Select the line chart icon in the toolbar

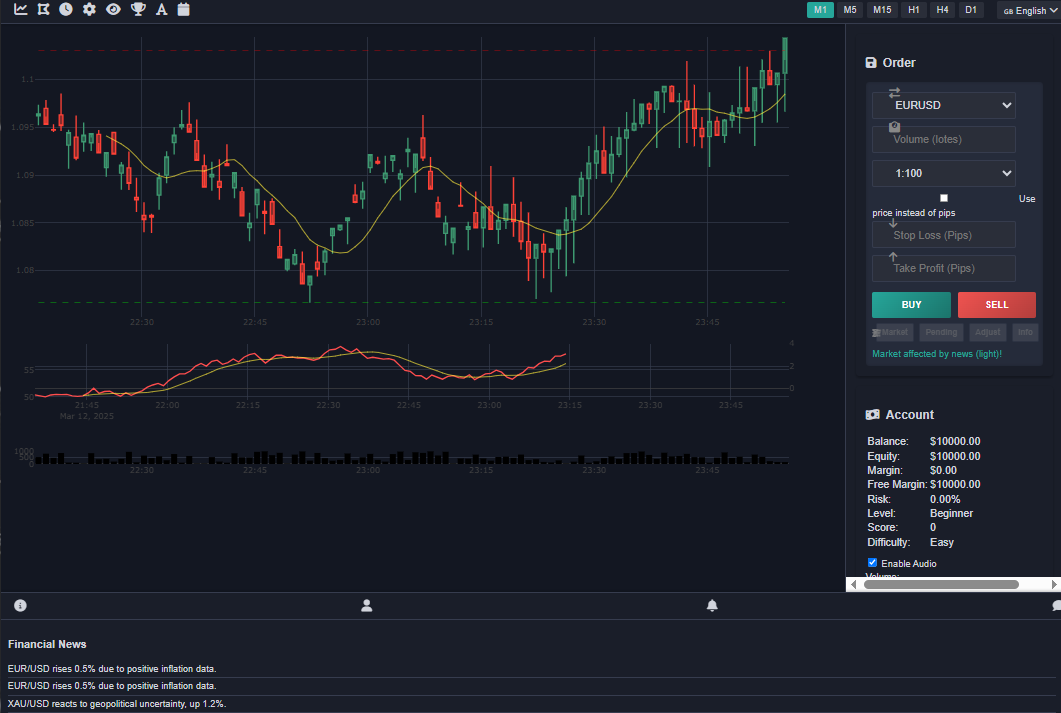20,9
